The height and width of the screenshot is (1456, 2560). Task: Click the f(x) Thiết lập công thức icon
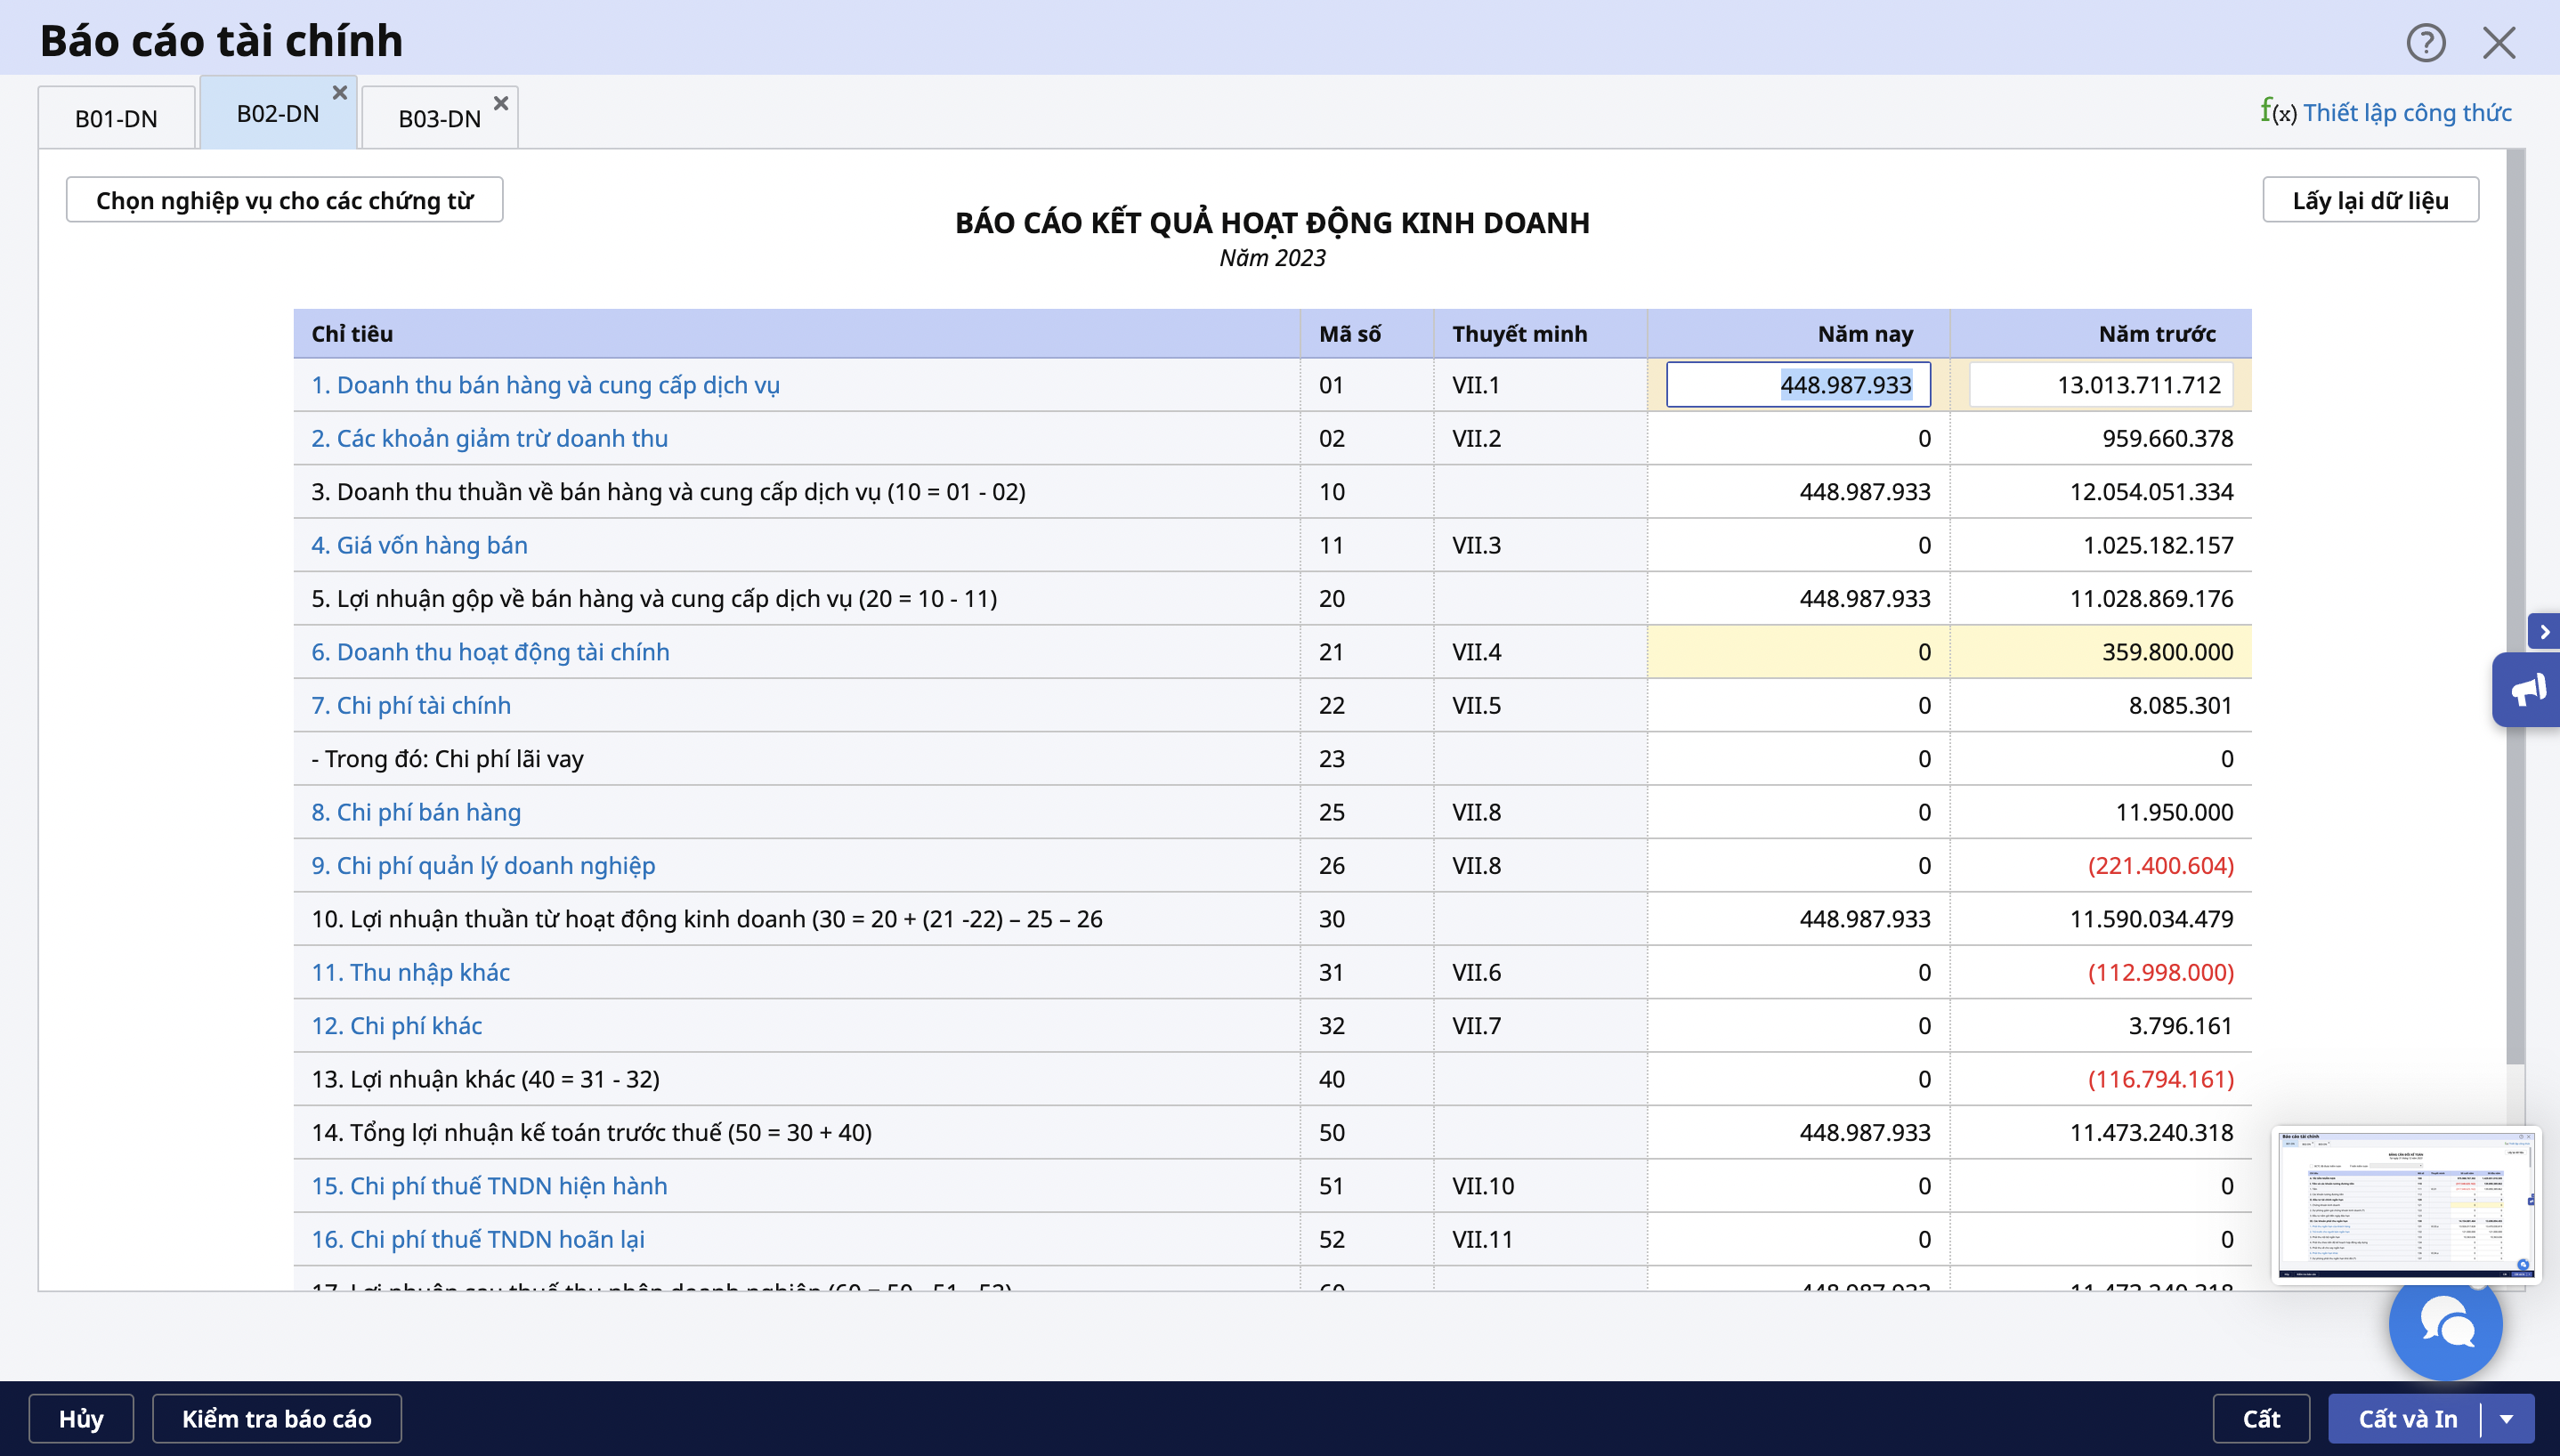2278,112
